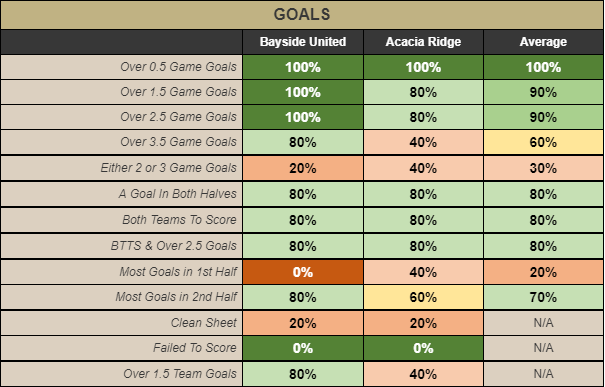Click Bayside United's Over 3.5 Game Goals value
This screenshot has width=605, height=387.
303,142
